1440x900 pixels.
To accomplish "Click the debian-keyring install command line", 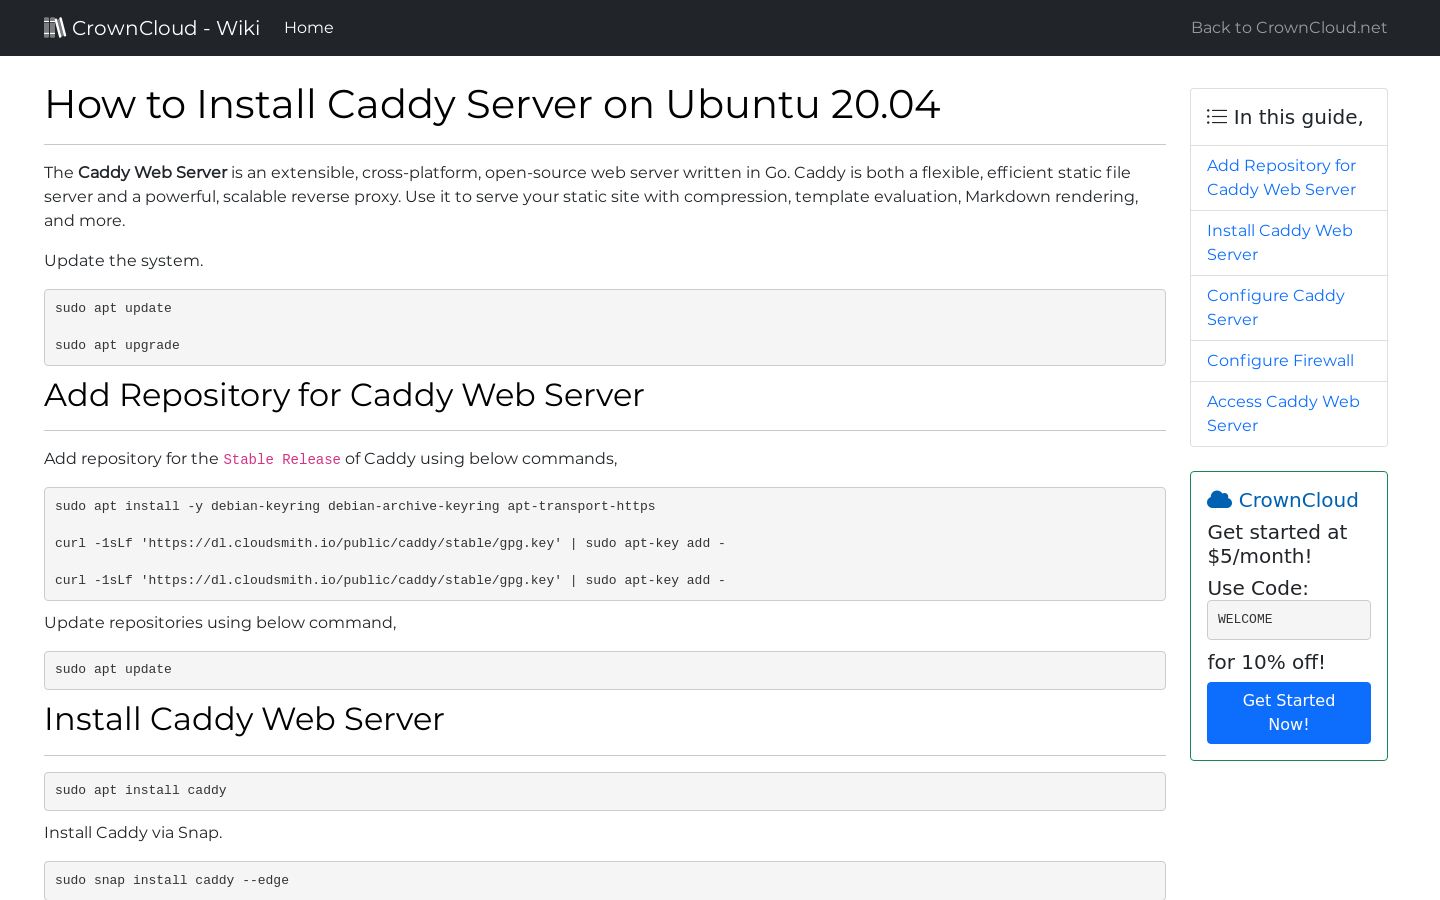I will (355, 507).
